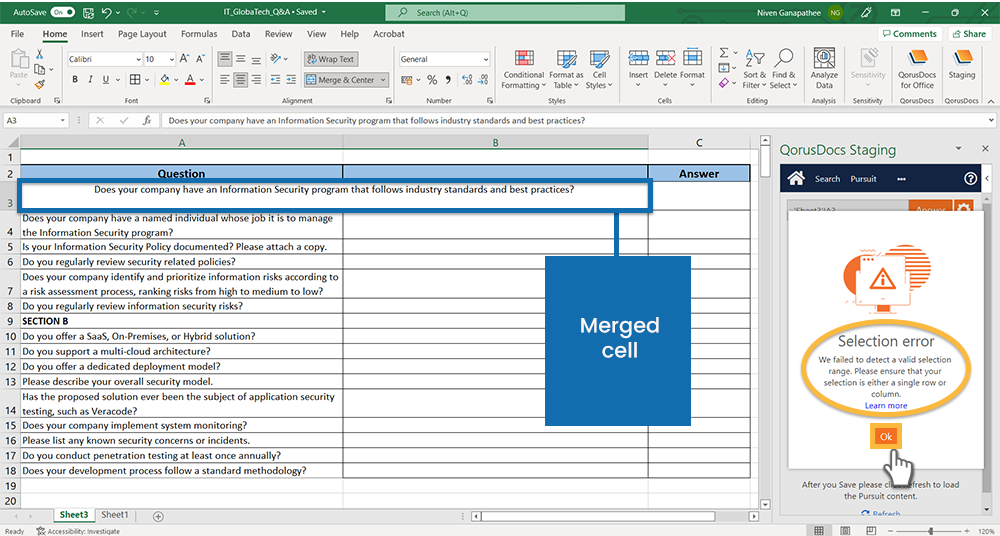Expand Merge & Center dropdown arrow

(383, 80)
